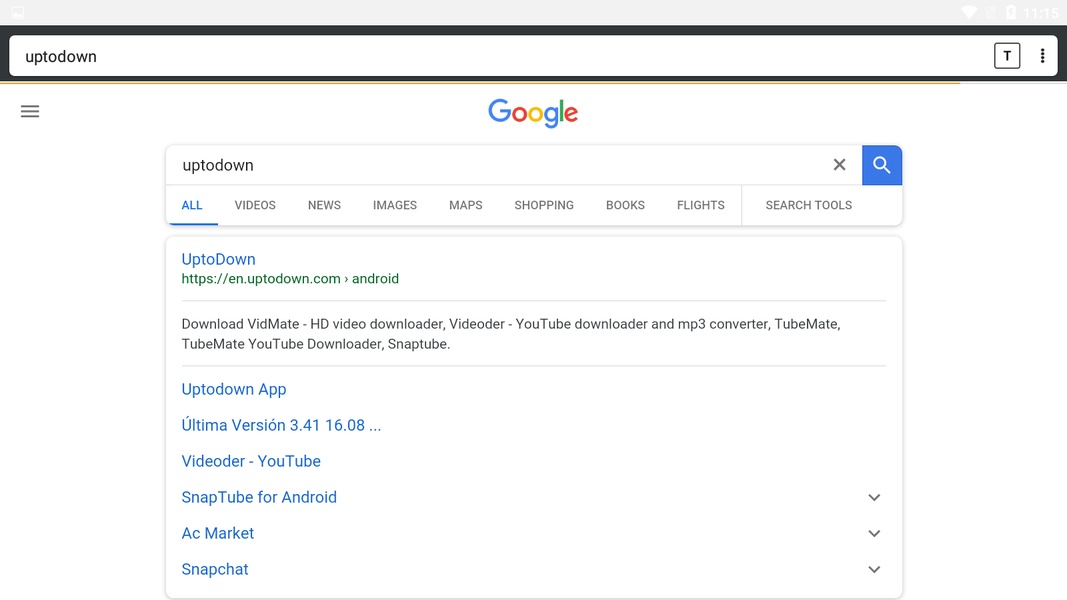Click the result description about VidMate downloader

point(511,334)
